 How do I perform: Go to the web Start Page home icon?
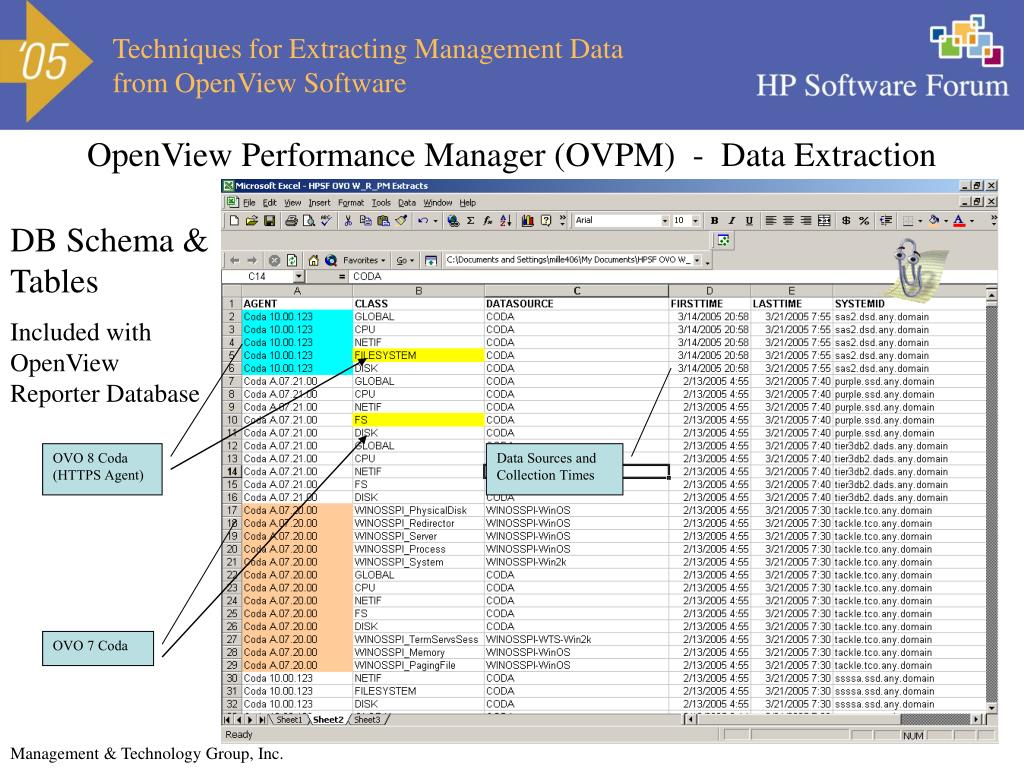[313, 260]
